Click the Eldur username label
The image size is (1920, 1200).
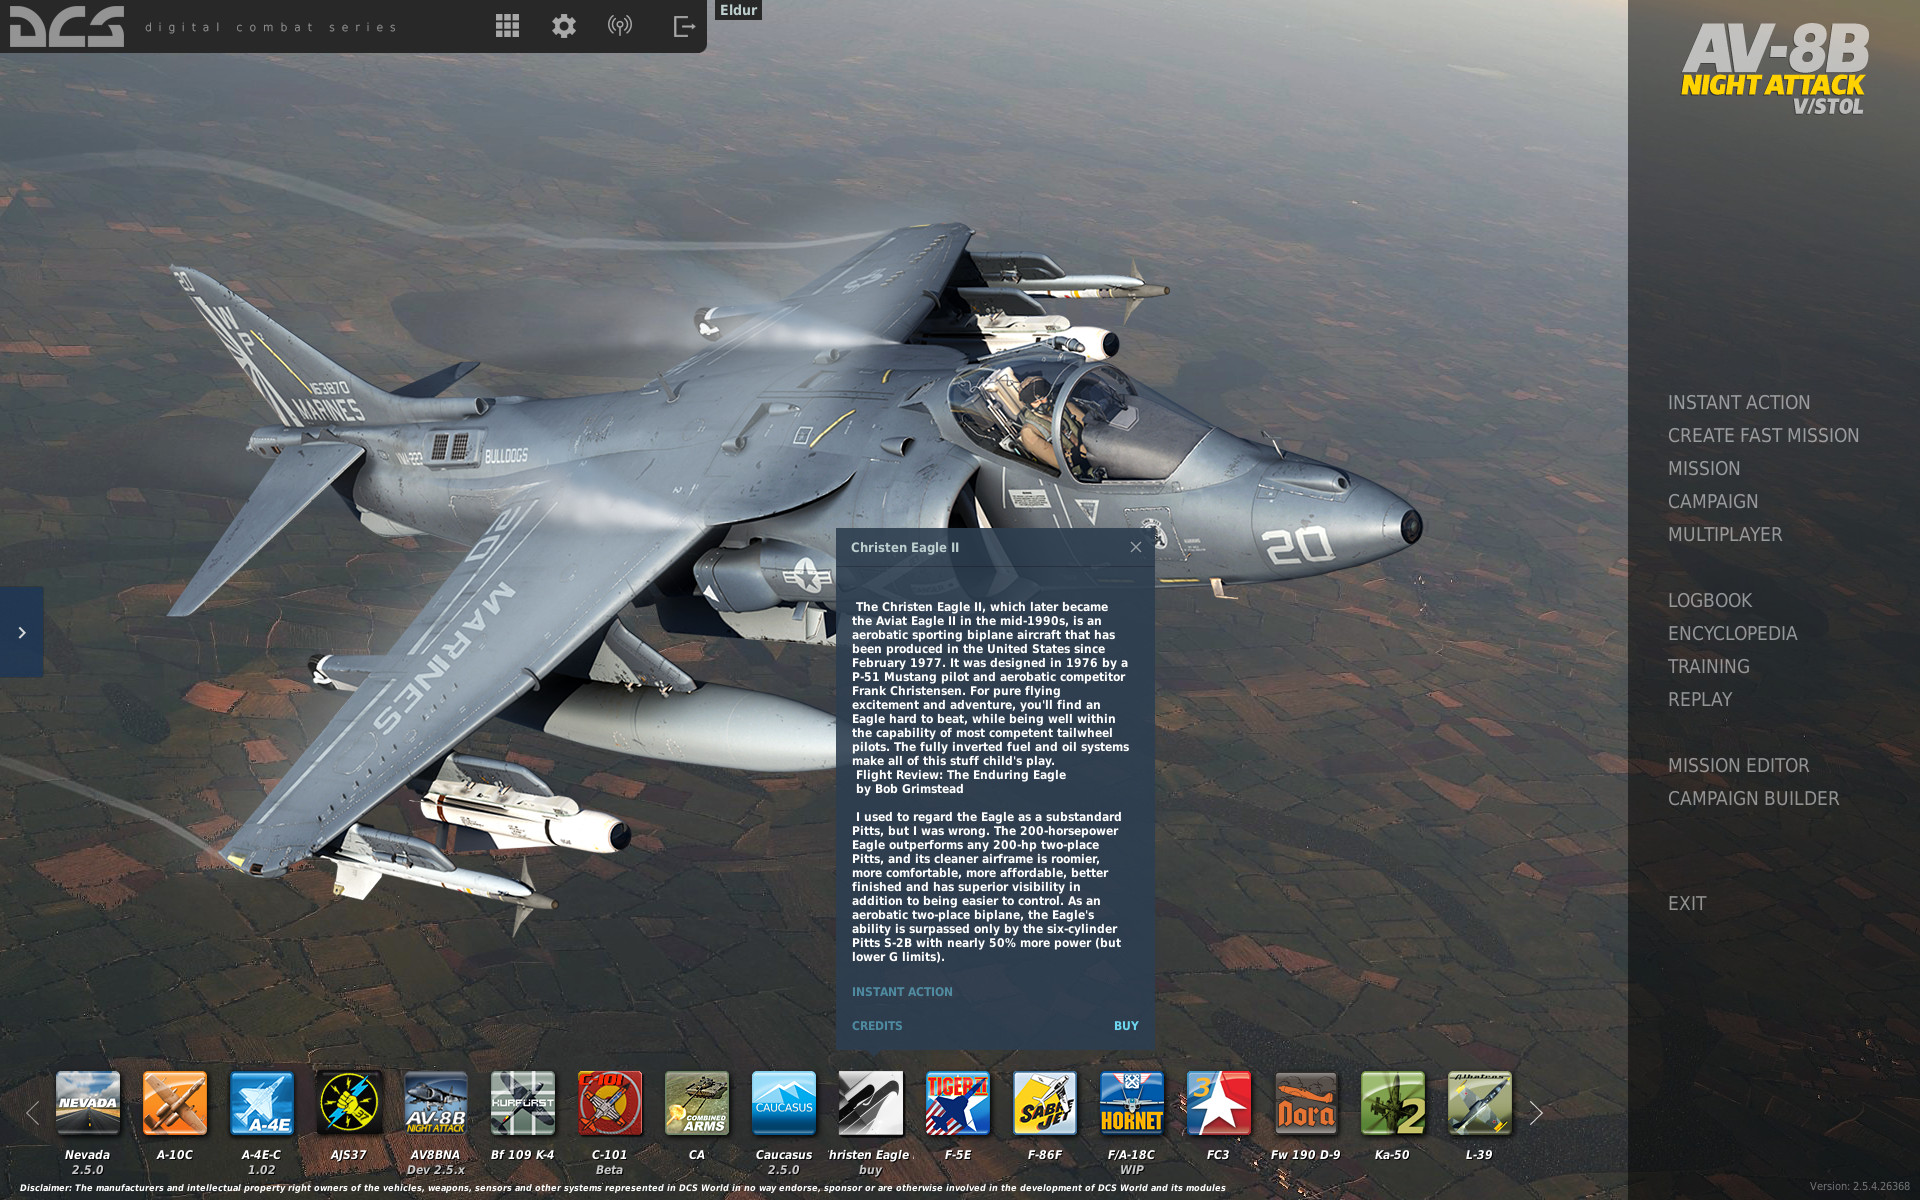(738, 10)
